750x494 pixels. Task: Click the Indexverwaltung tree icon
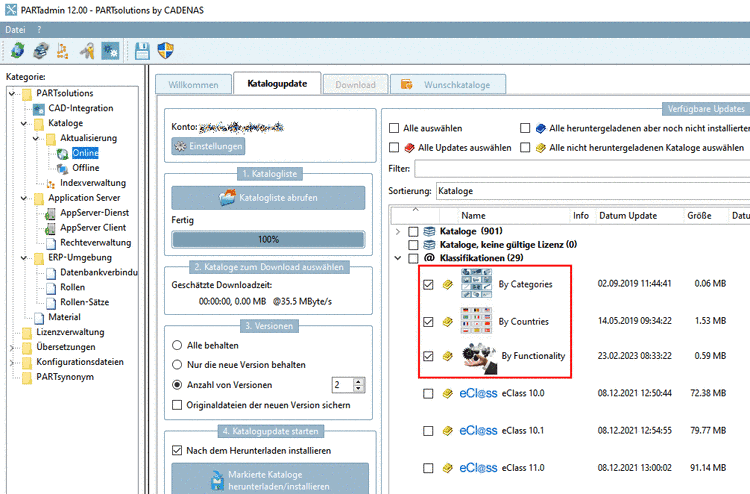click(51, 184)
